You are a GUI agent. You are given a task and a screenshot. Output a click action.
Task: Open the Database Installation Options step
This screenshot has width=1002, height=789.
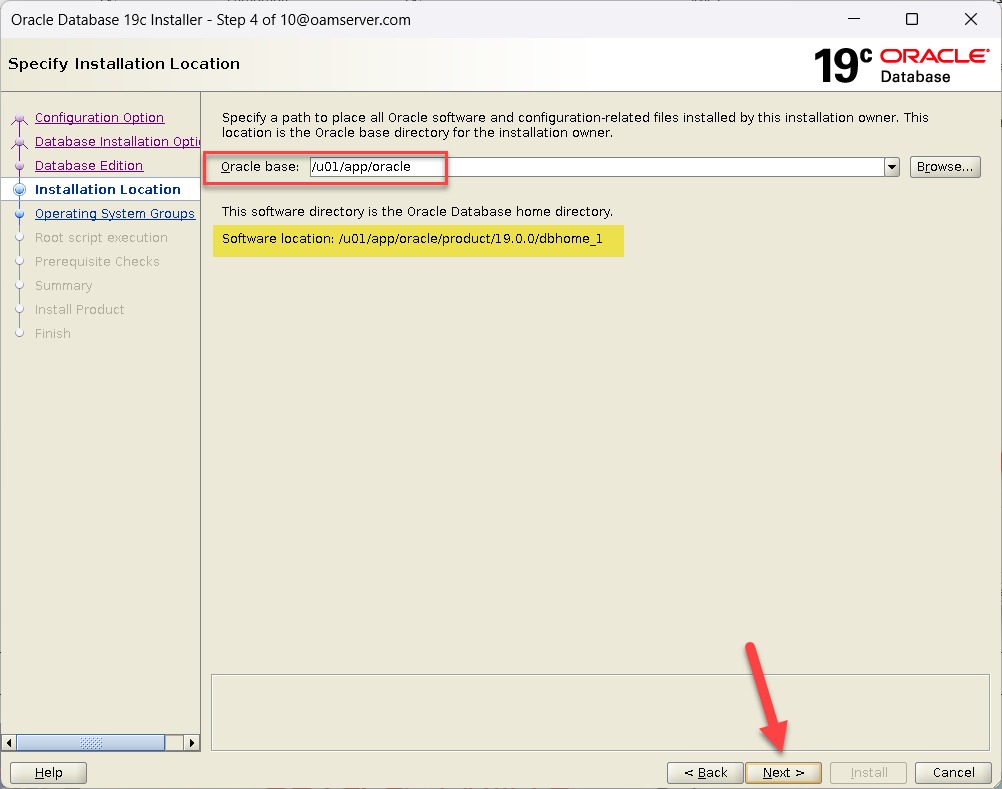[117, 142]
